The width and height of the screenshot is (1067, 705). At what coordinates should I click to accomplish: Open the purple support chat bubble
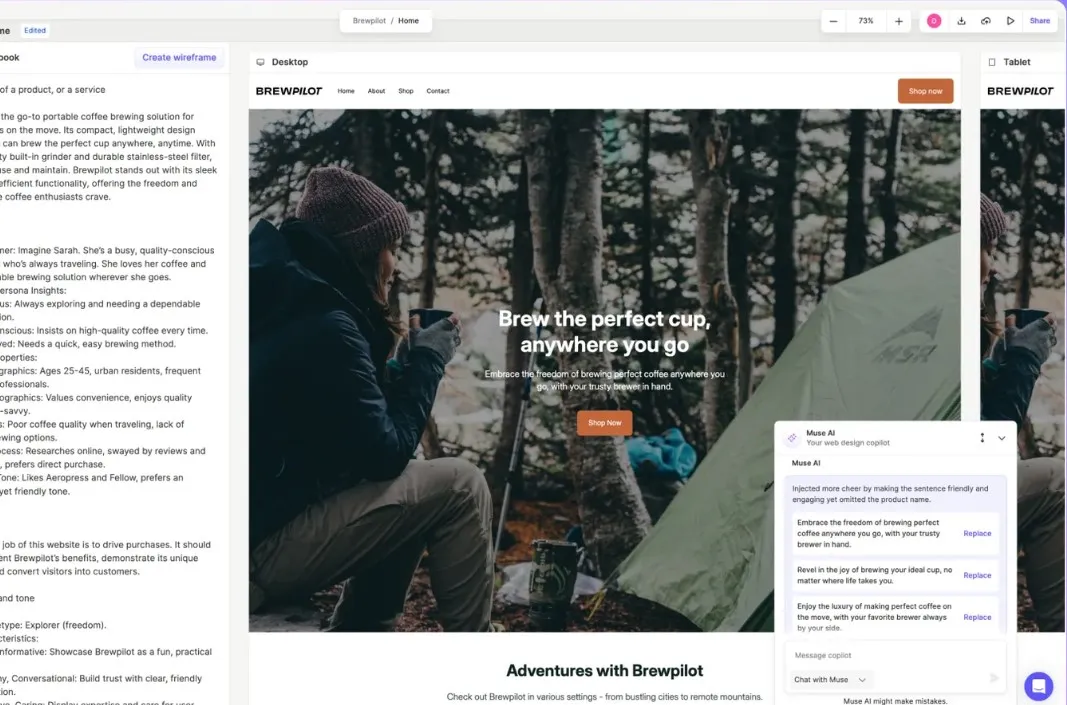(x=1038, y=687)
